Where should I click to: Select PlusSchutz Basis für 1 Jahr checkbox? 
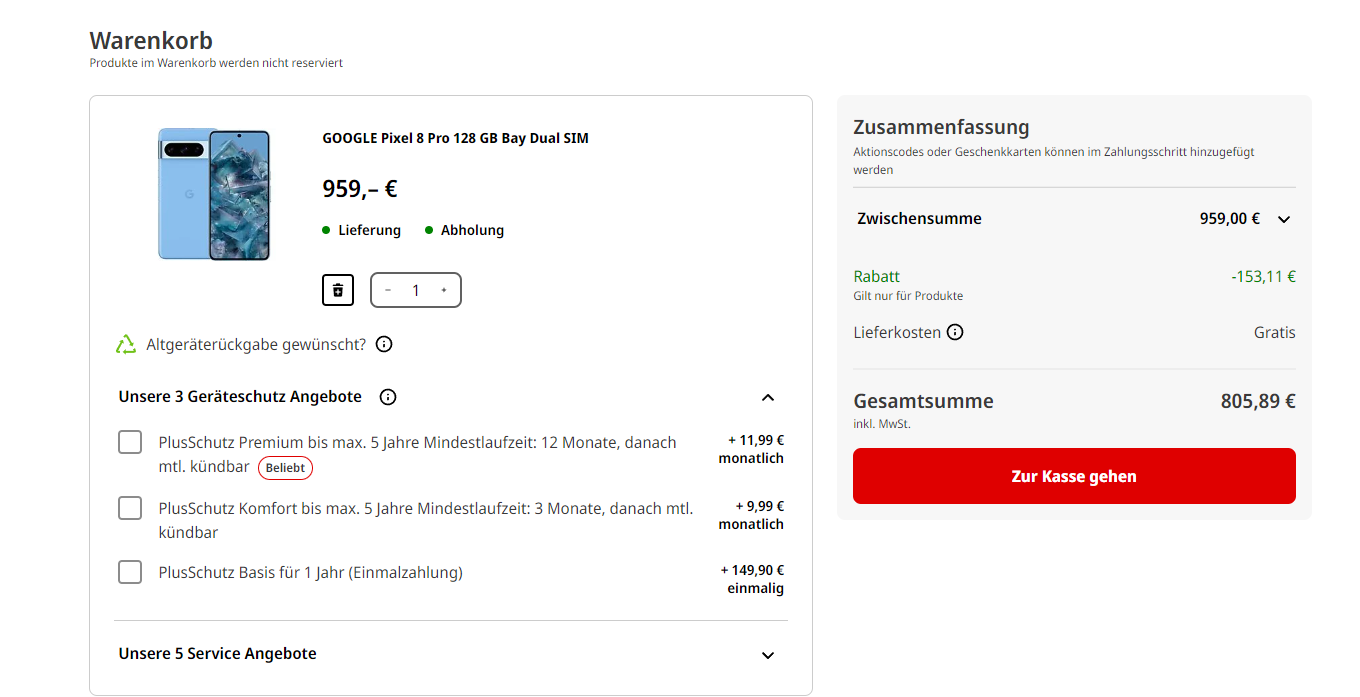click(x=130, y=572)
